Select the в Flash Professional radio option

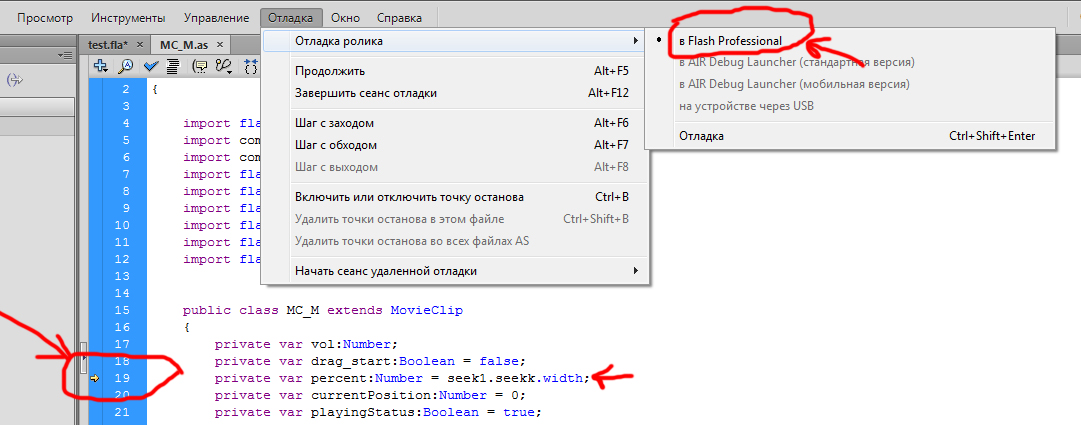point(849,41)
